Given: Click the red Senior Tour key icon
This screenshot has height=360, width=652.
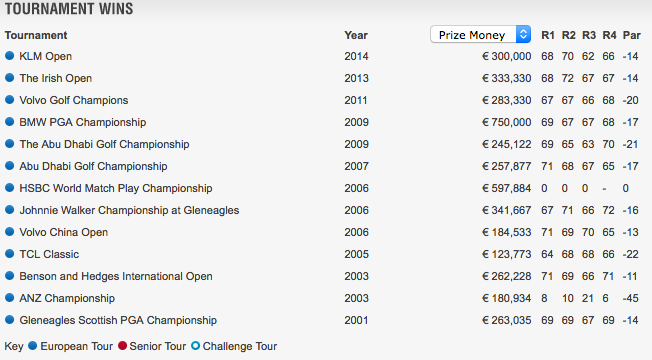Looking at the screenshot, I should [x=122, y=346].
